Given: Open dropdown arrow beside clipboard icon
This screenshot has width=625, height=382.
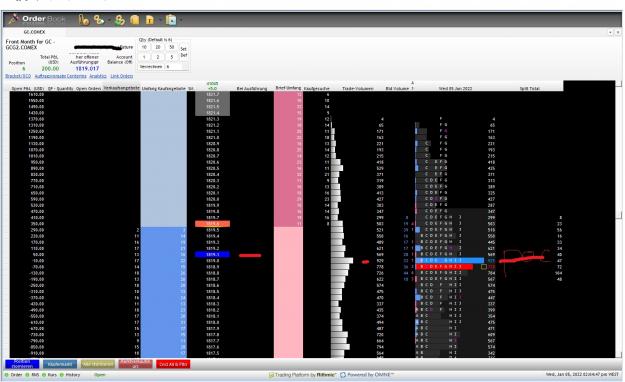Looking at the screenshot, I should click(x=181, y=20).
